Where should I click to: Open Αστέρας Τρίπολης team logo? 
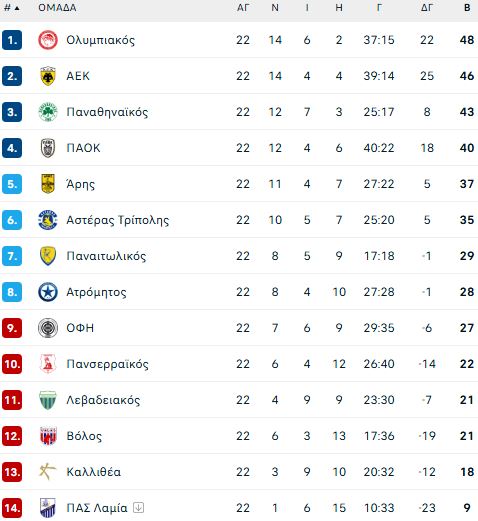pos(48,220)
